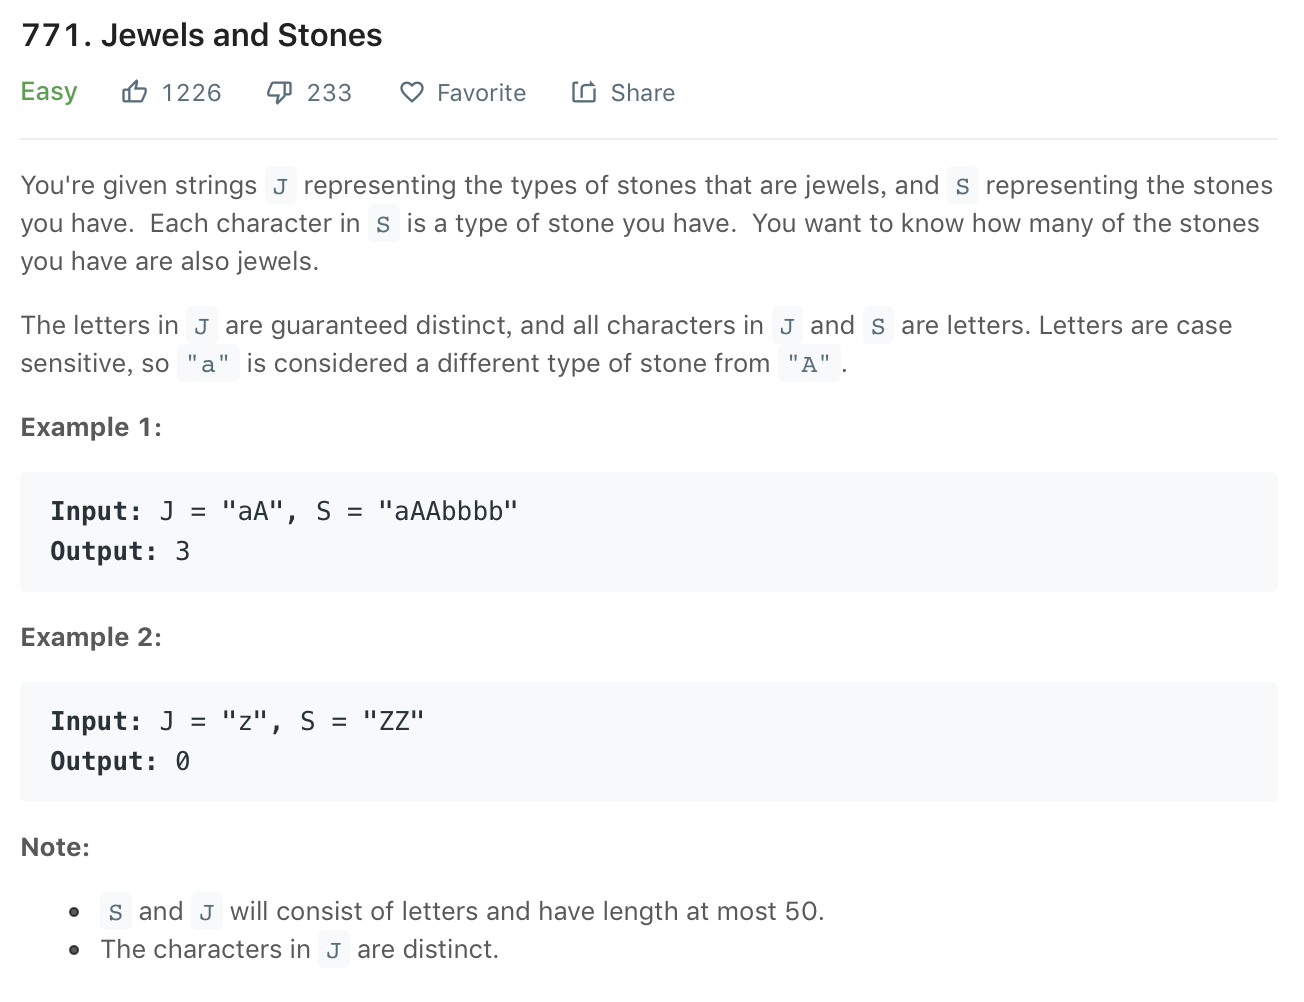Viewport: 1304px width, 1002px height.
Task: Click the "Example 1:" heading
Action: pyautogui.click(x=91, y=428)
